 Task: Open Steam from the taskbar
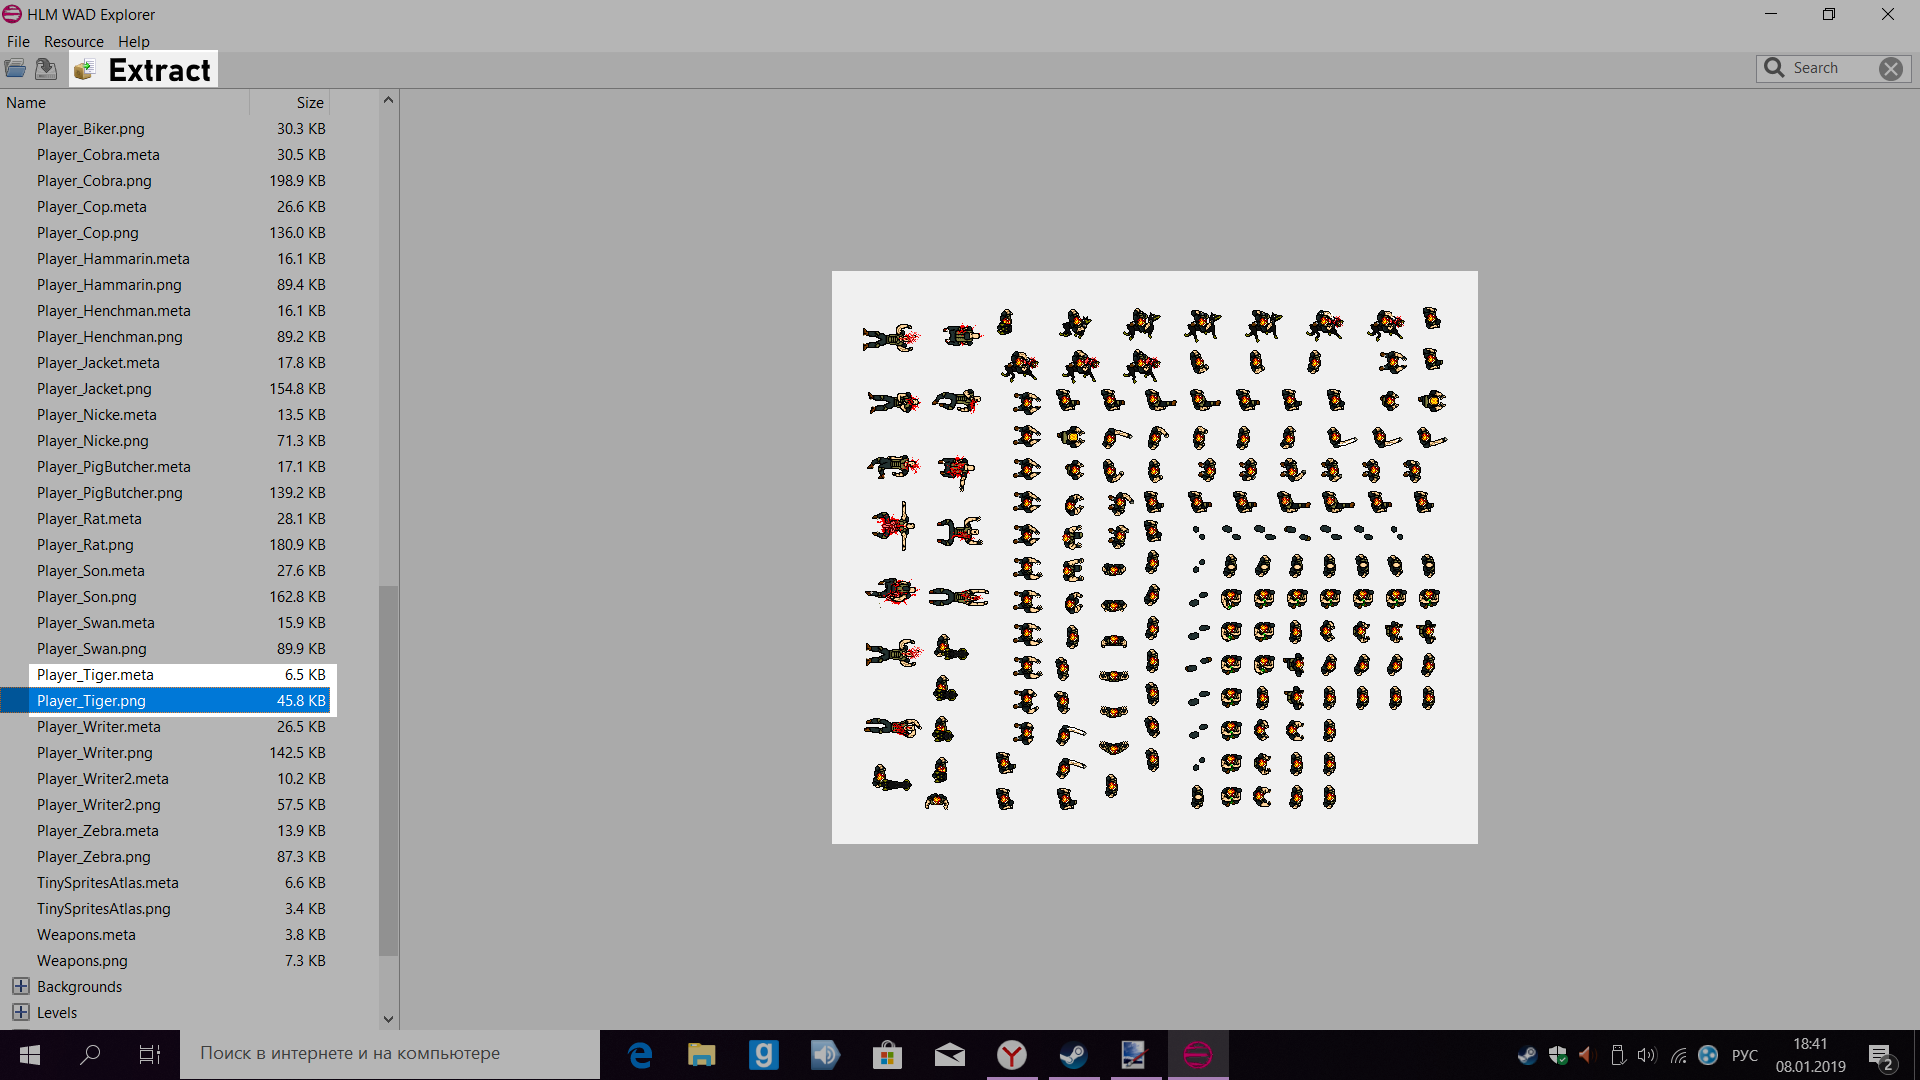point(1073,1055)
